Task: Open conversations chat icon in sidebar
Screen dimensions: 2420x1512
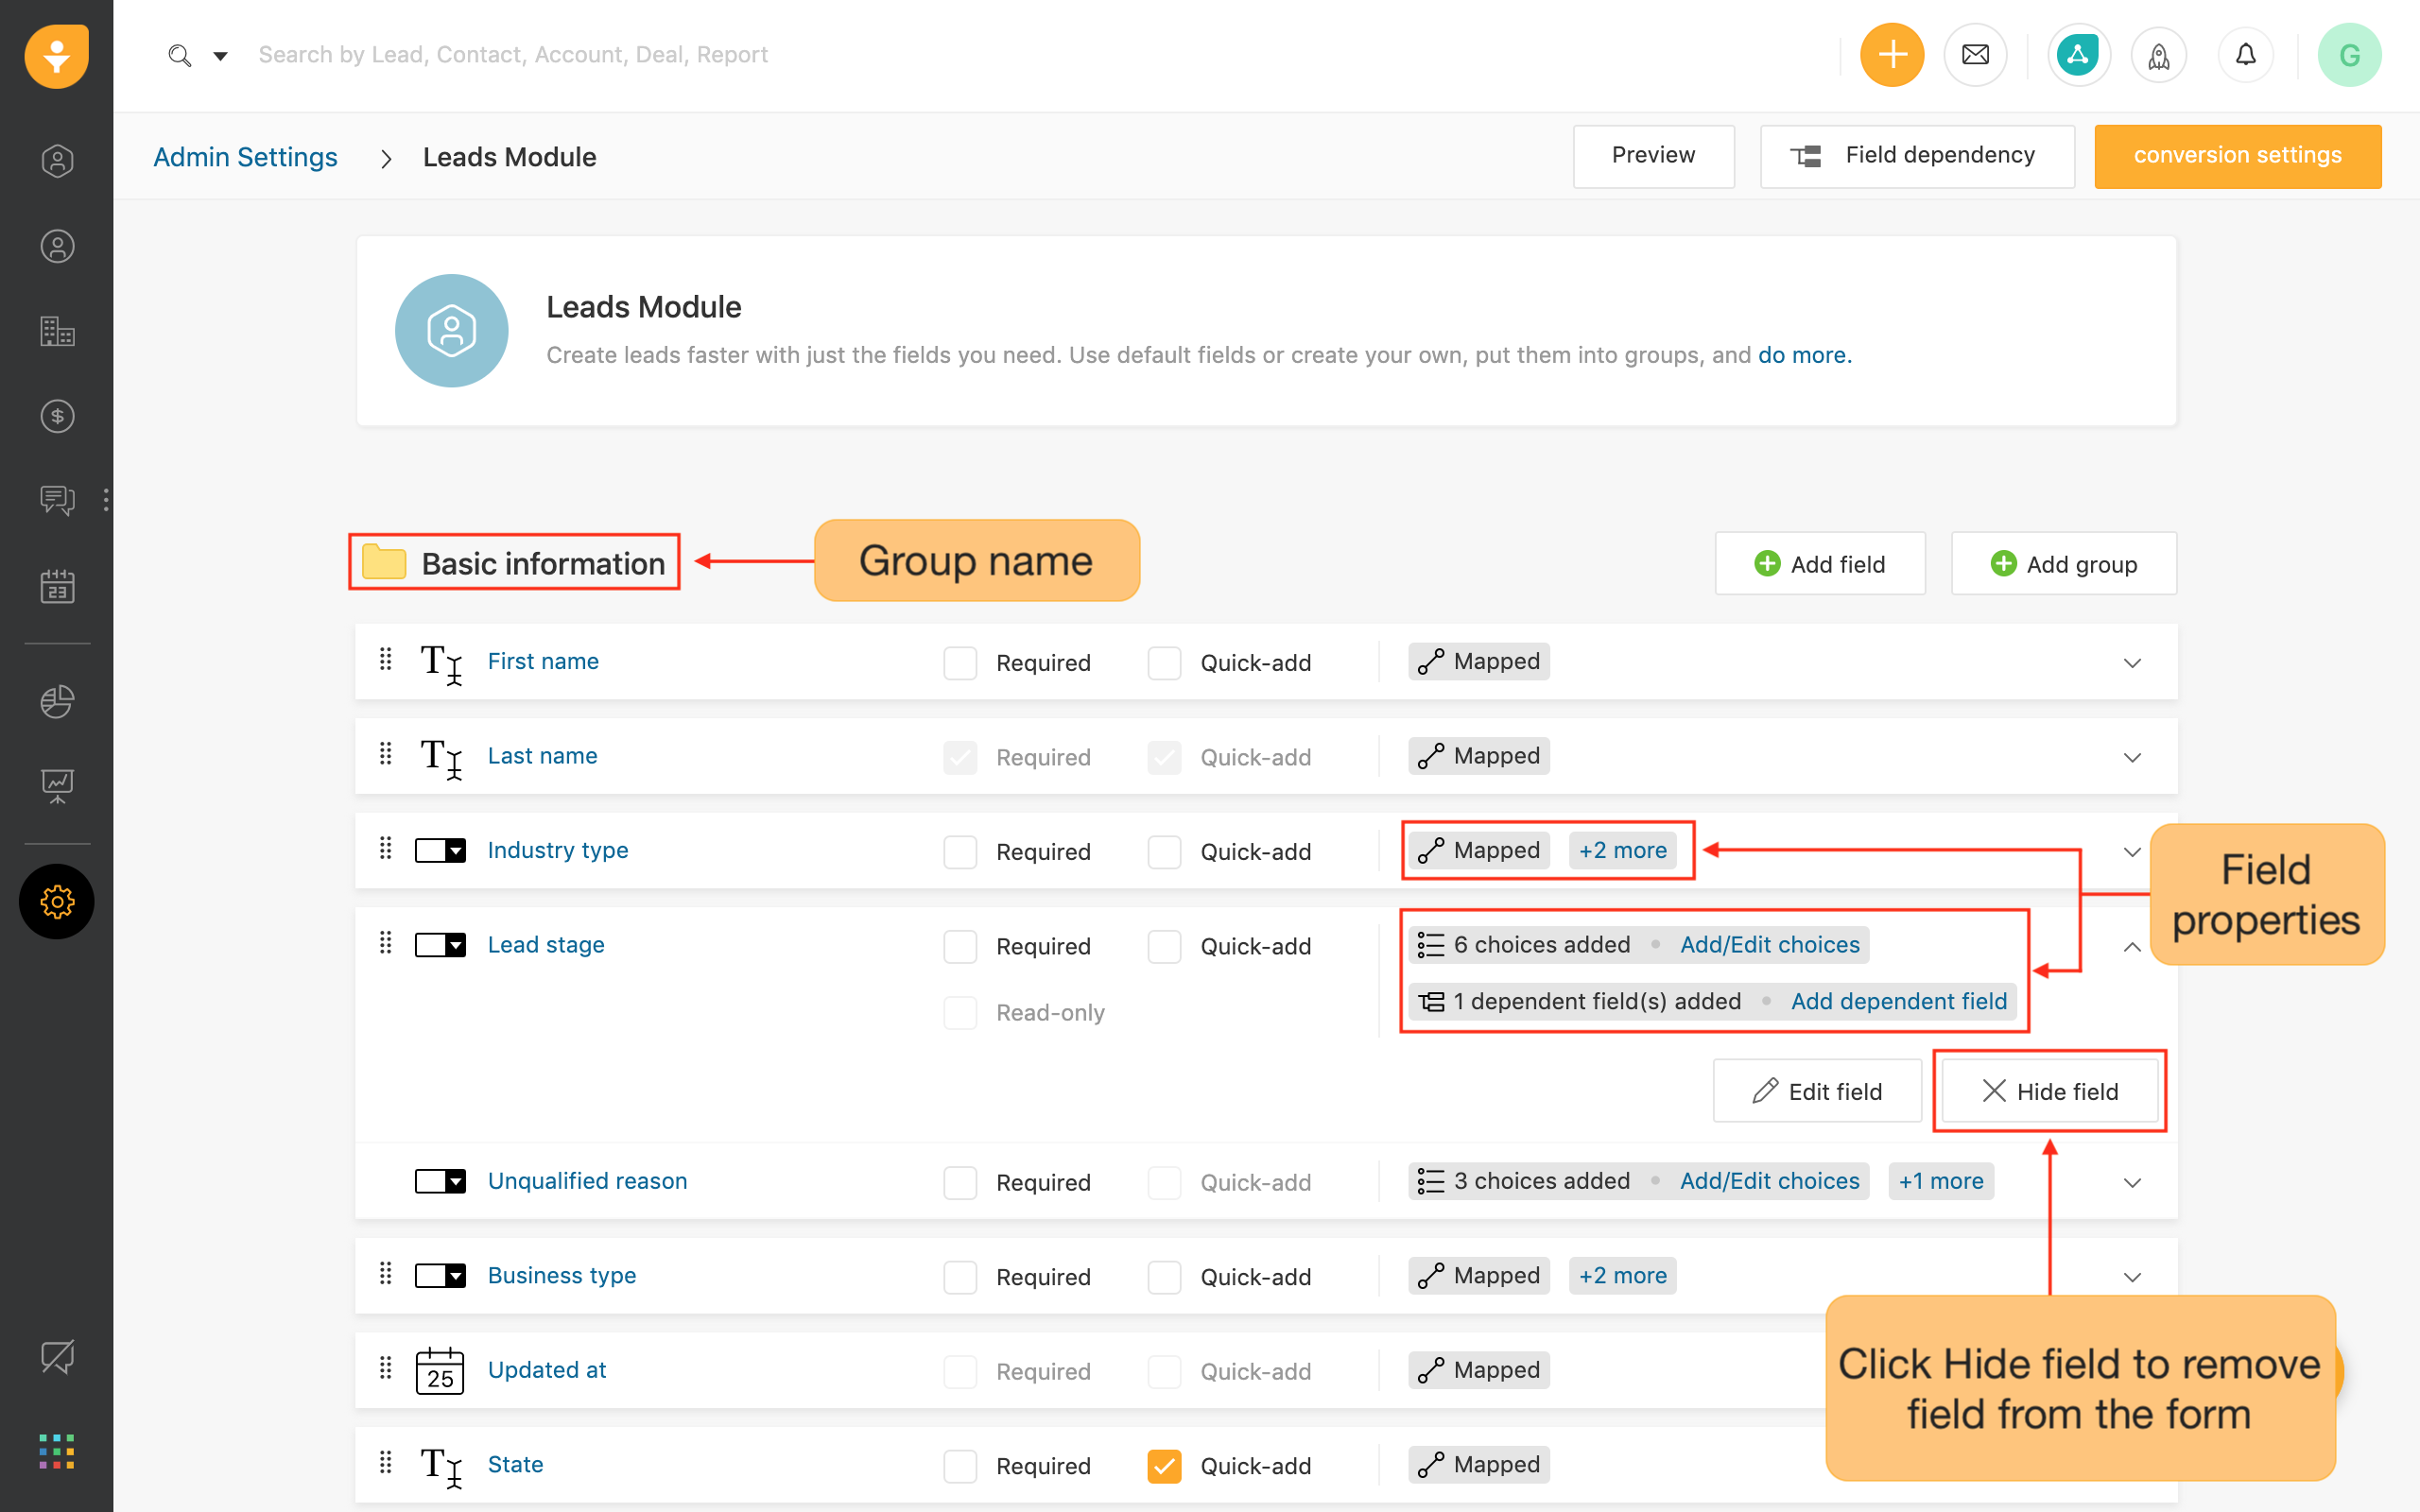Action: pos(57,499)
